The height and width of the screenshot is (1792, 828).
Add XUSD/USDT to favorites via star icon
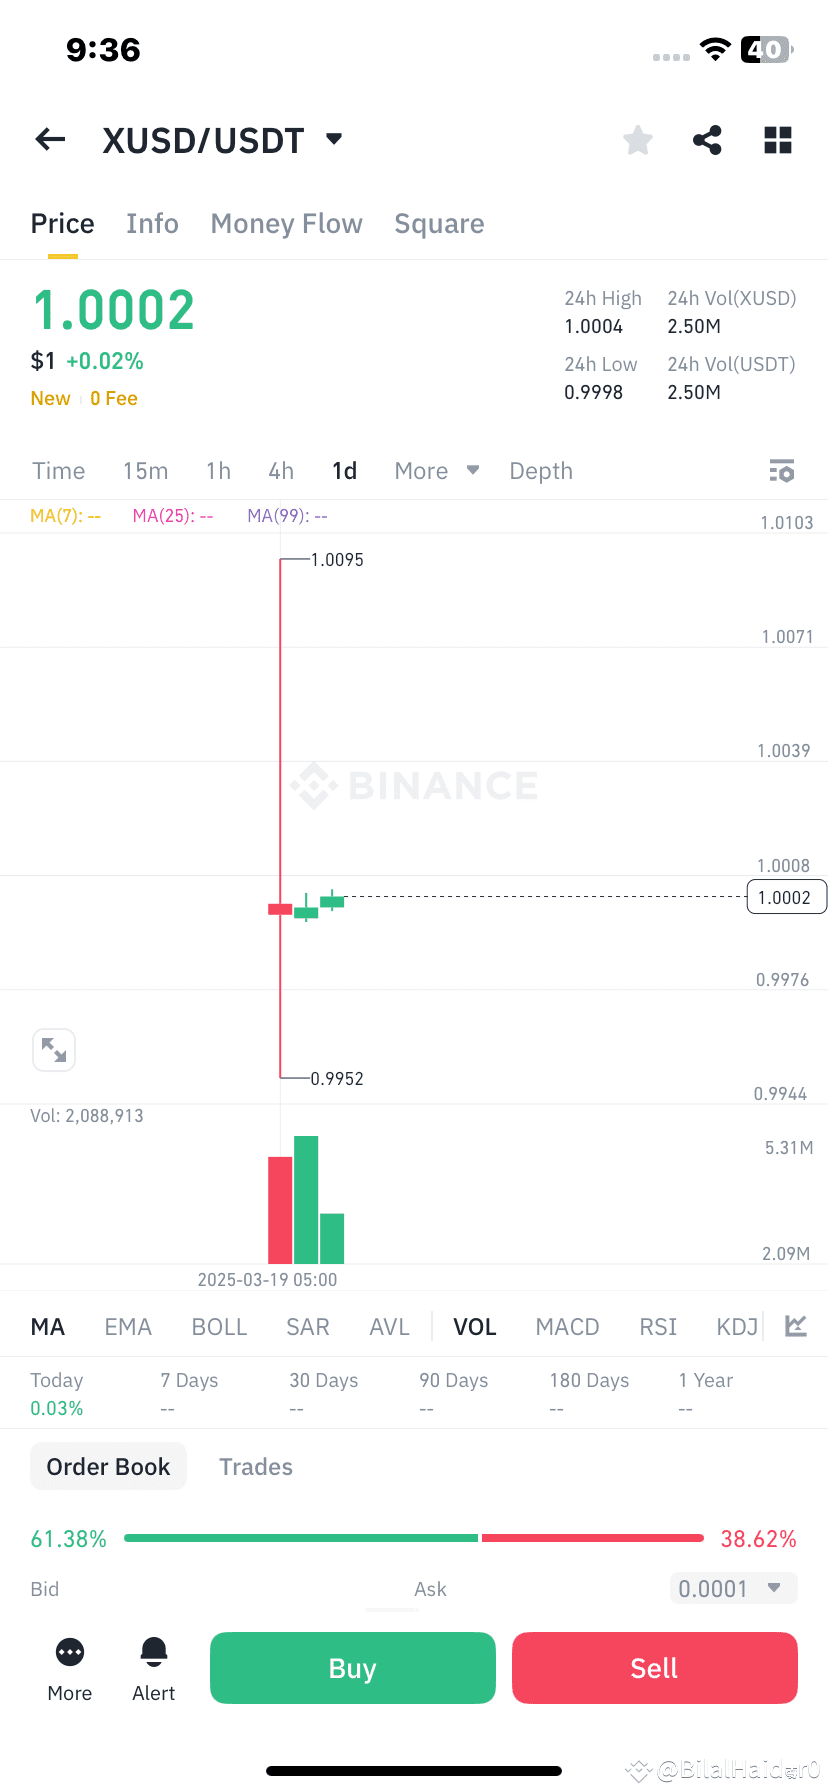pos(637,140)
